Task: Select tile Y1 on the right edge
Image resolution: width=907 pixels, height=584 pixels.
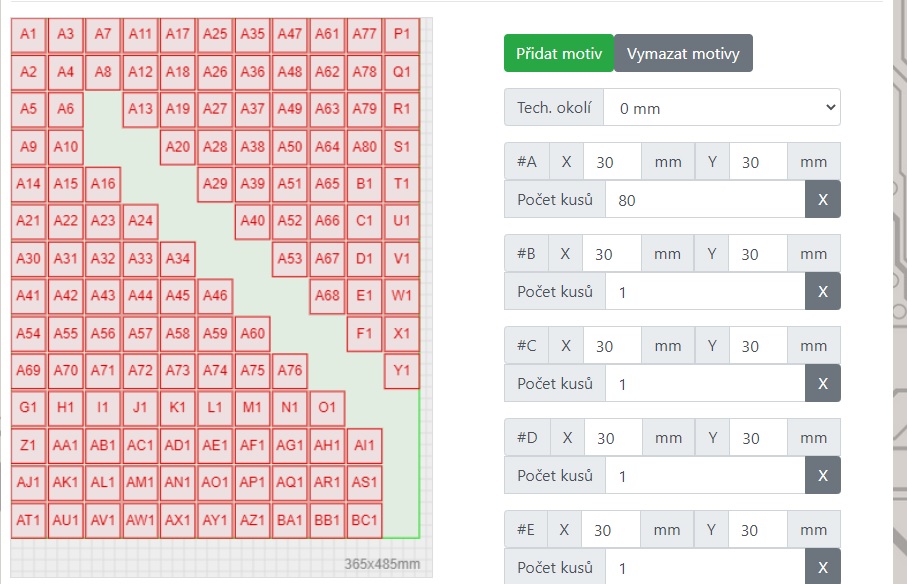Action: point(402,370)
